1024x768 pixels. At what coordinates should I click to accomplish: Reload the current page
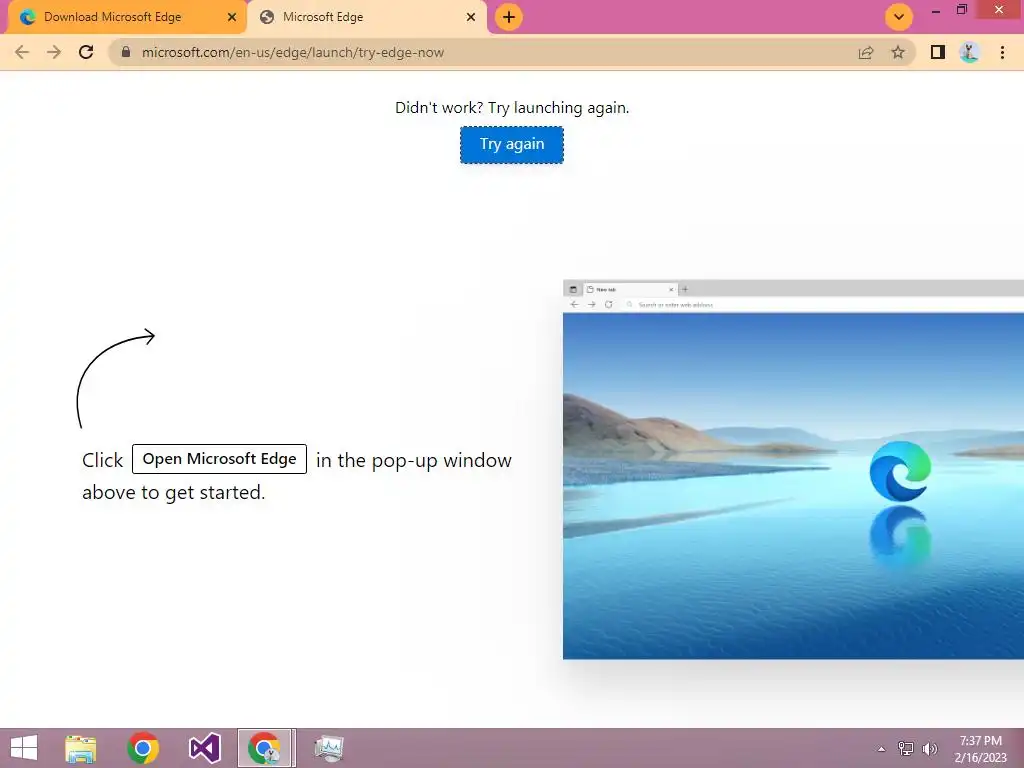coord(86,52)
